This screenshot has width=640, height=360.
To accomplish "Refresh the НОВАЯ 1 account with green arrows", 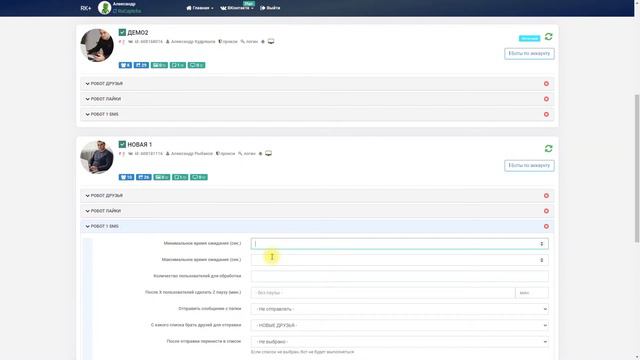I will (549, 149).
